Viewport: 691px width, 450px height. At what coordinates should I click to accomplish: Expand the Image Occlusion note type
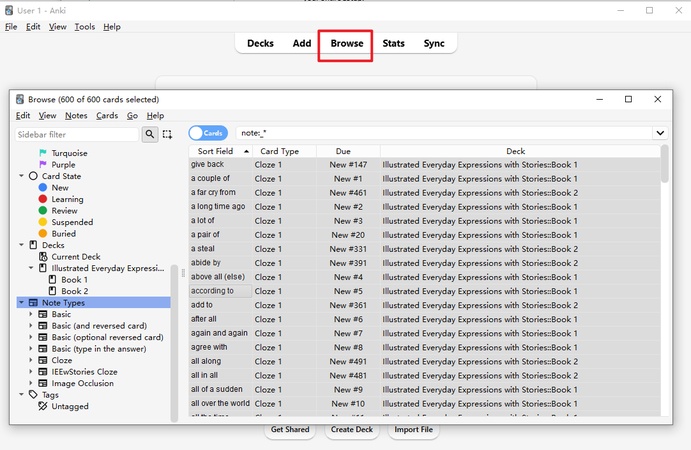[31, 383]
